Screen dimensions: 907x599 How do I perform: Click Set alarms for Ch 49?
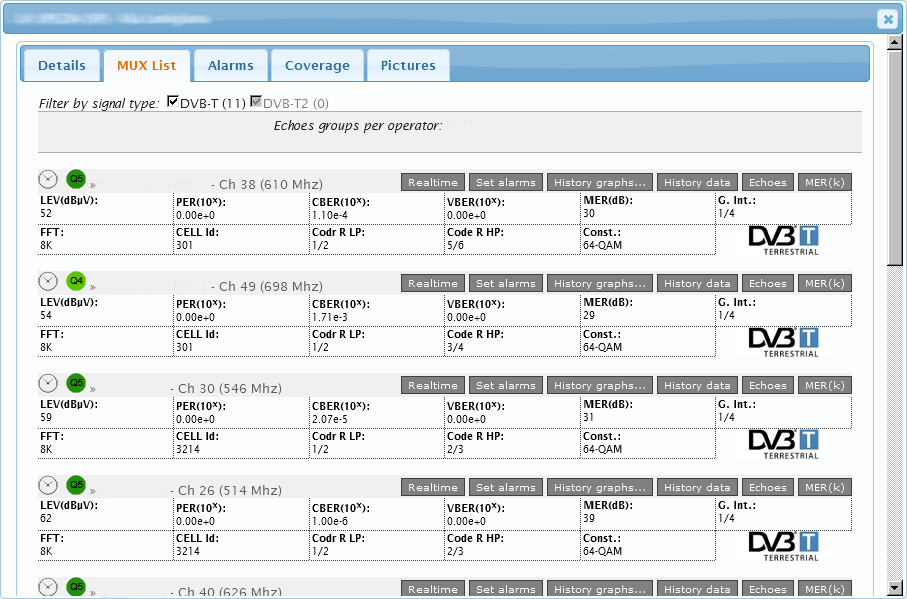coord(506,283)
